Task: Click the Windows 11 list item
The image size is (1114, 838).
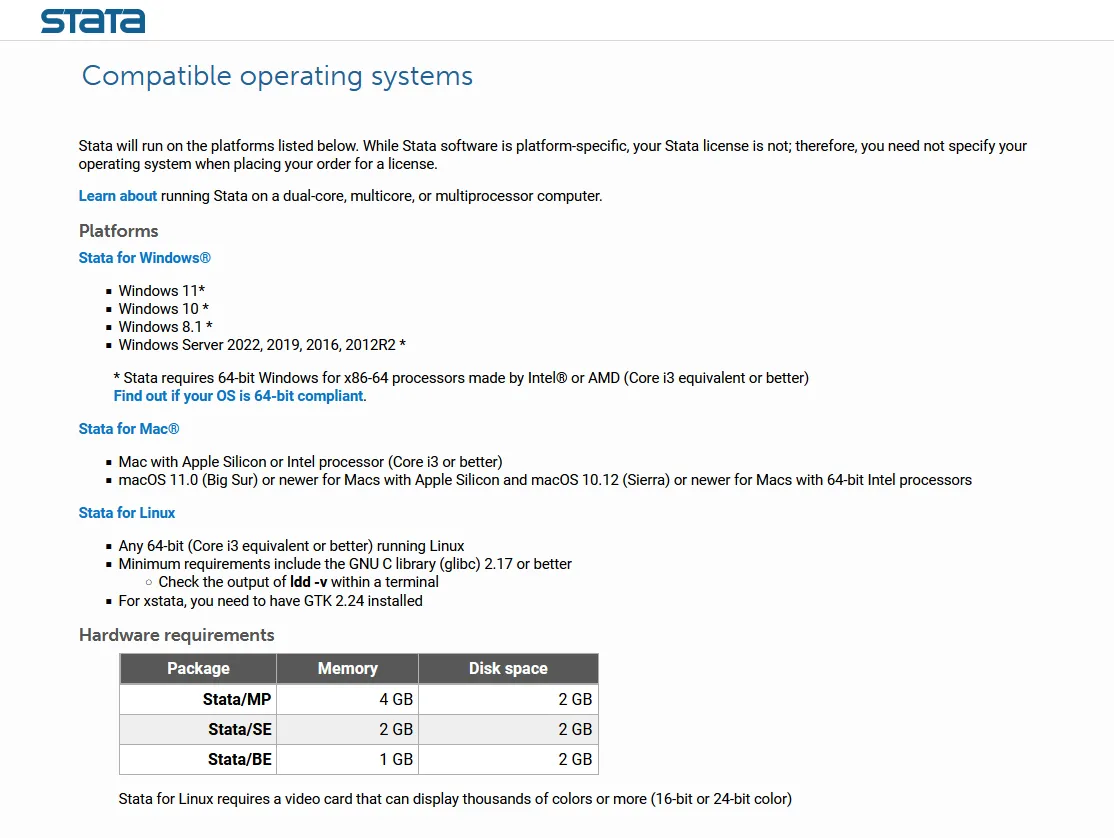Action: click(162, 290)
